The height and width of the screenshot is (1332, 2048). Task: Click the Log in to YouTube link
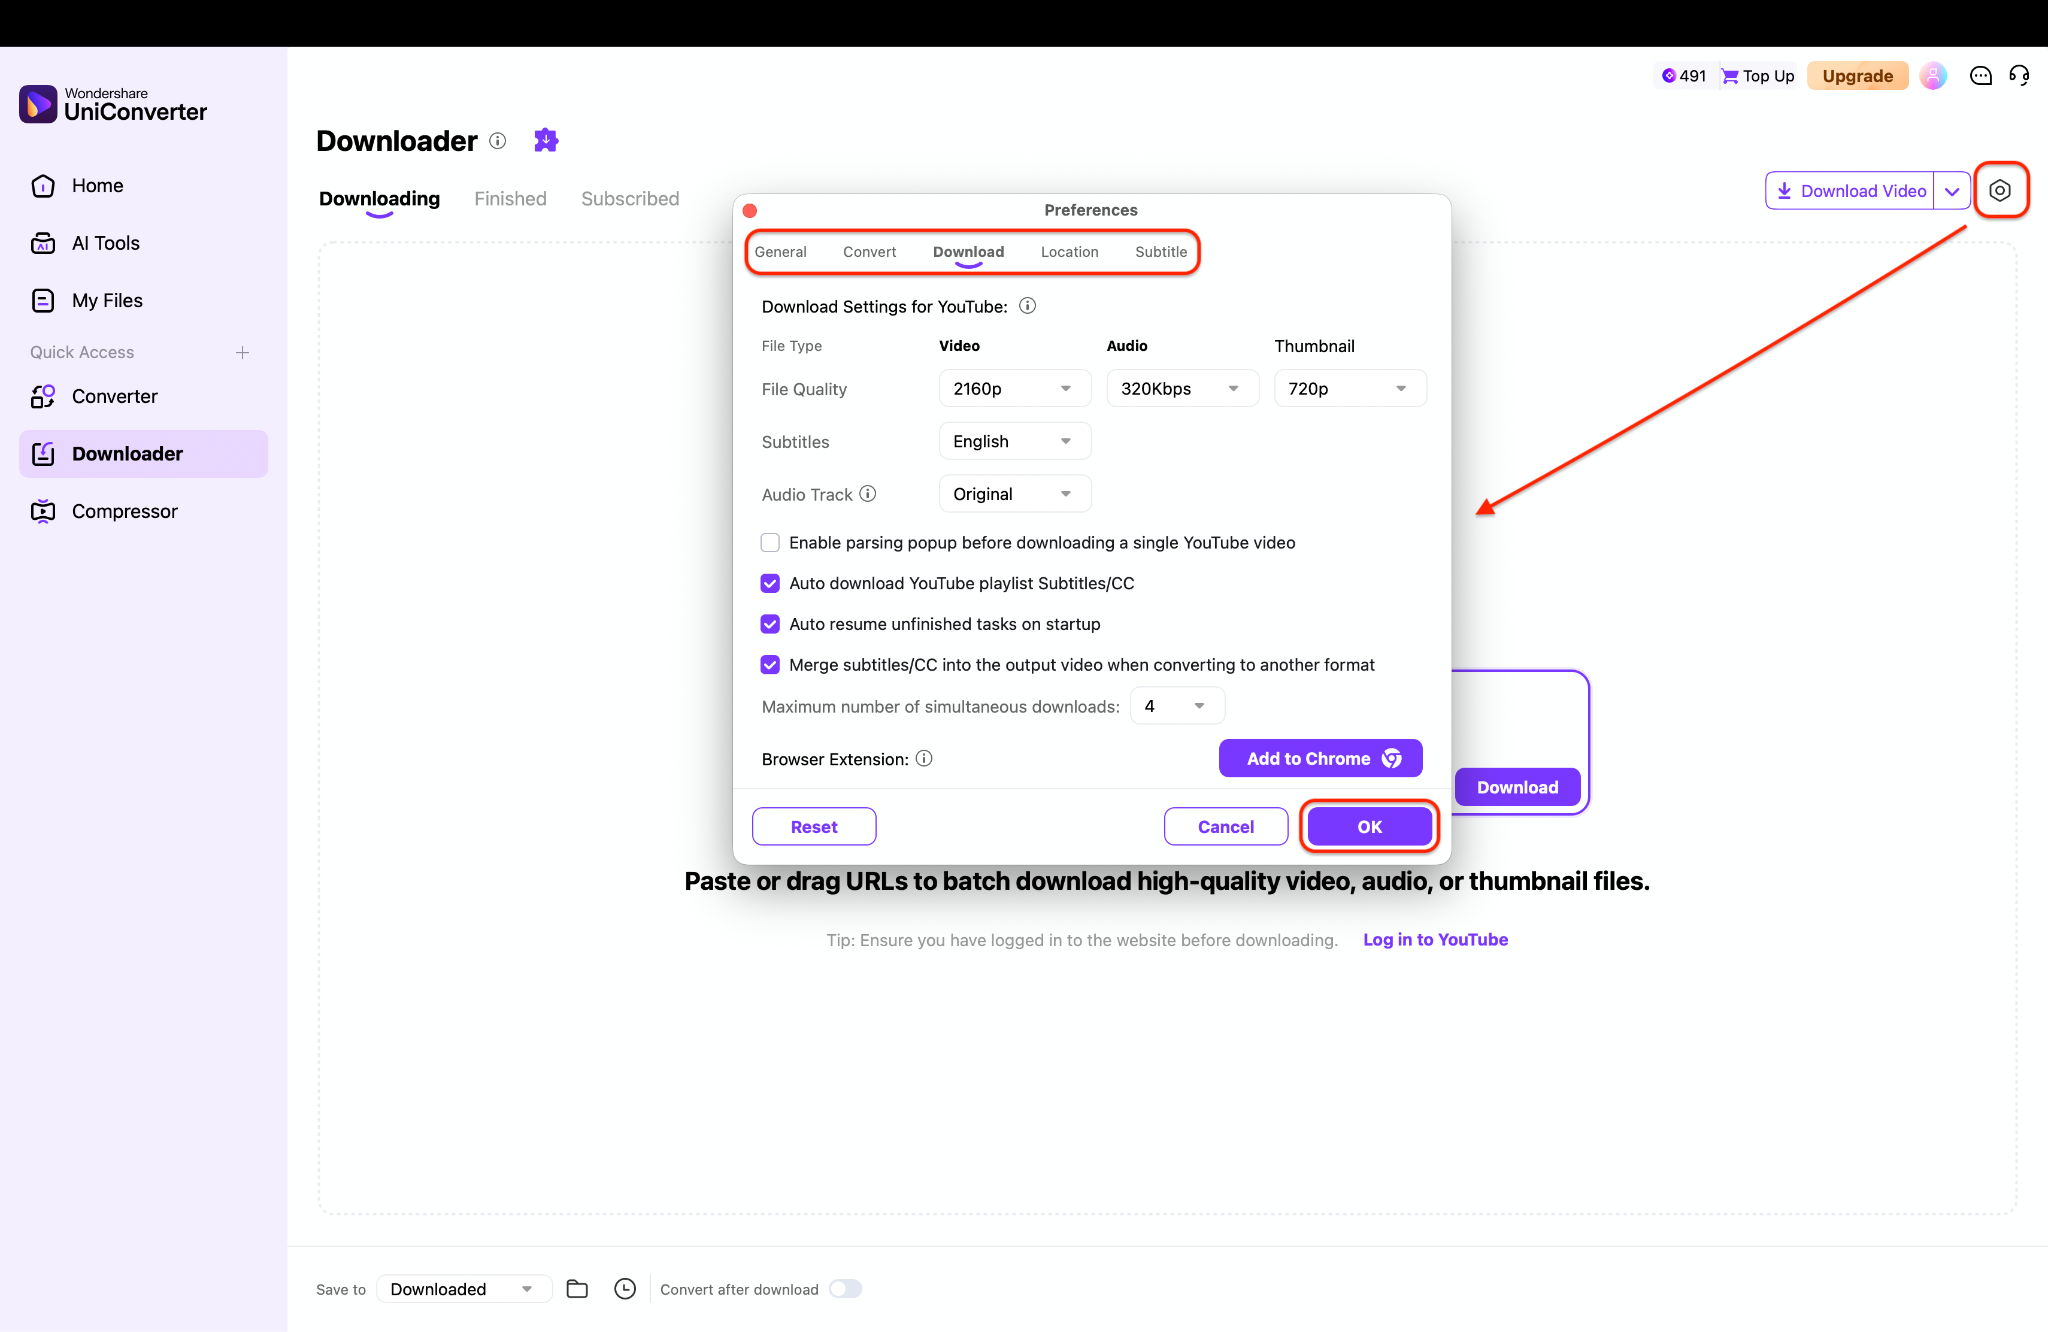1435,940
